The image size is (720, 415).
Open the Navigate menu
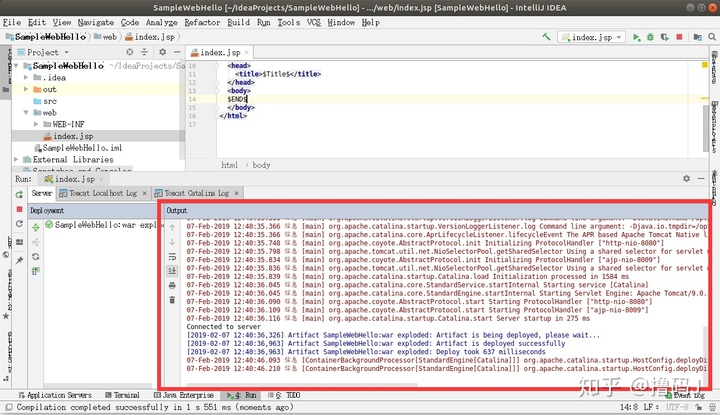96,22
